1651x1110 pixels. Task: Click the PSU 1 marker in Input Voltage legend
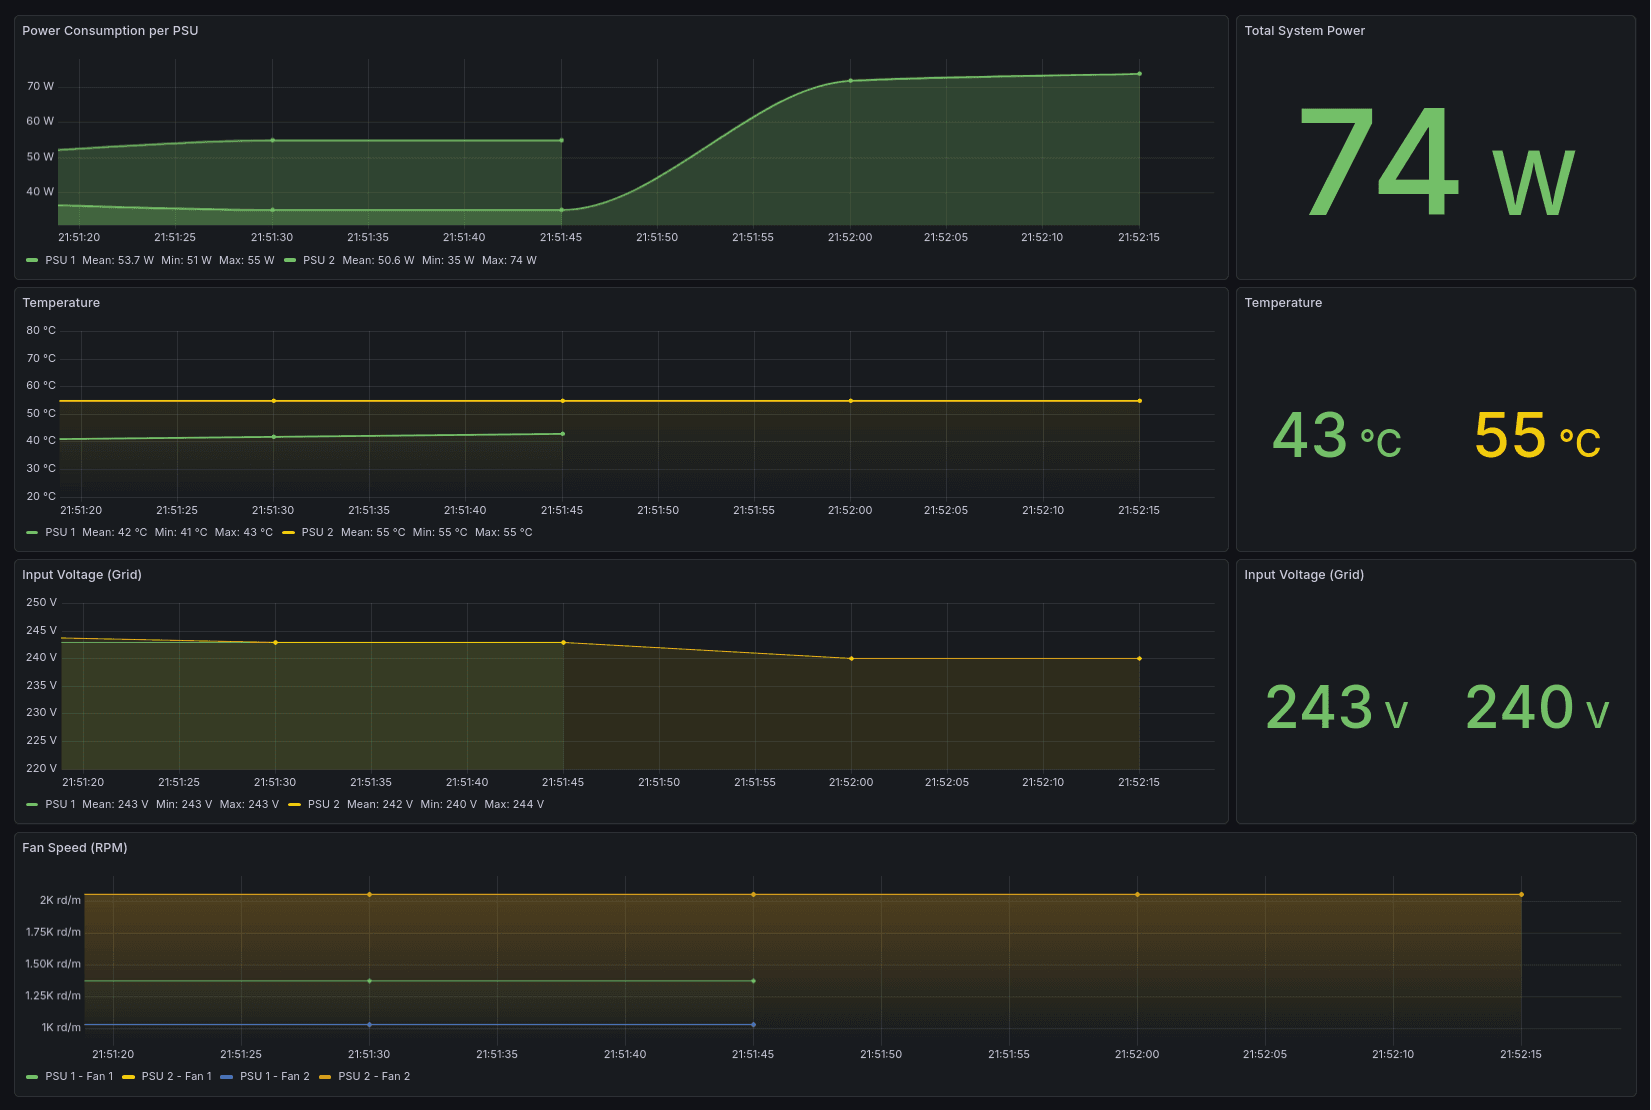(31, 804)
